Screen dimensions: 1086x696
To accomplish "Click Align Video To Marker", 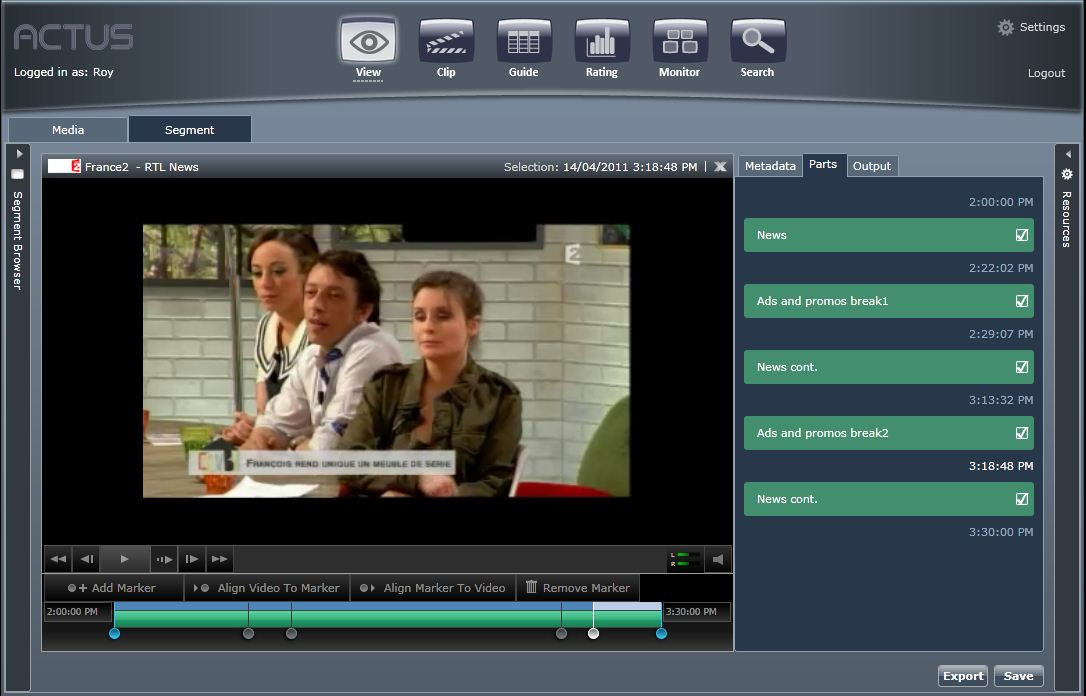I will point(267,588).
